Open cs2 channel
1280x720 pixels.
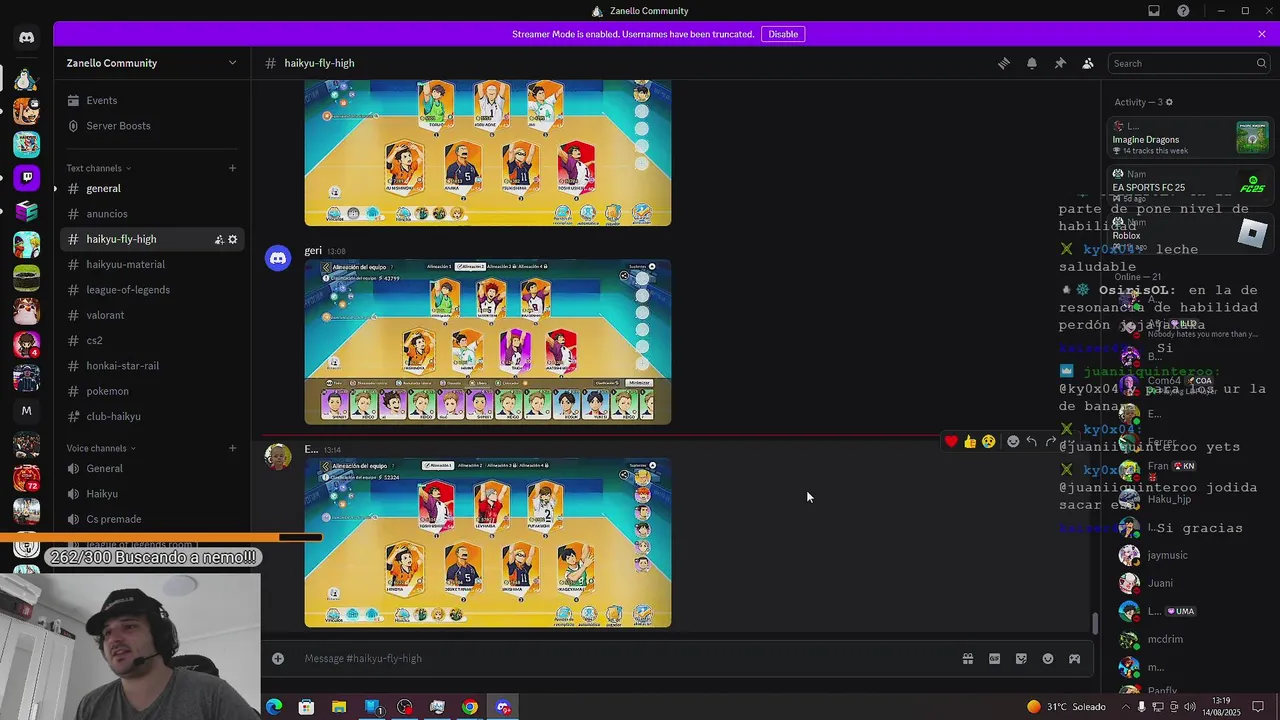click(152, 340)
